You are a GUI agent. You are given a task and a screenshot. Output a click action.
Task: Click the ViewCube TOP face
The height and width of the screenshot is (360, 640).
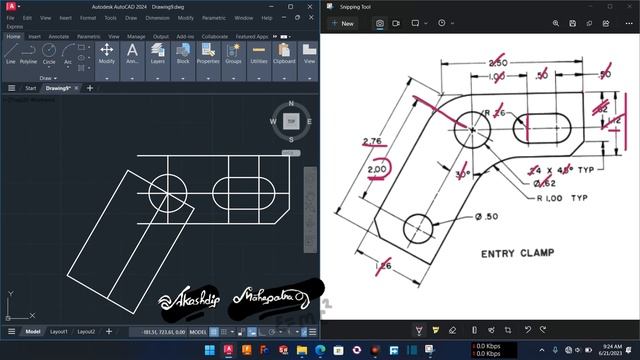coord(291,121)
